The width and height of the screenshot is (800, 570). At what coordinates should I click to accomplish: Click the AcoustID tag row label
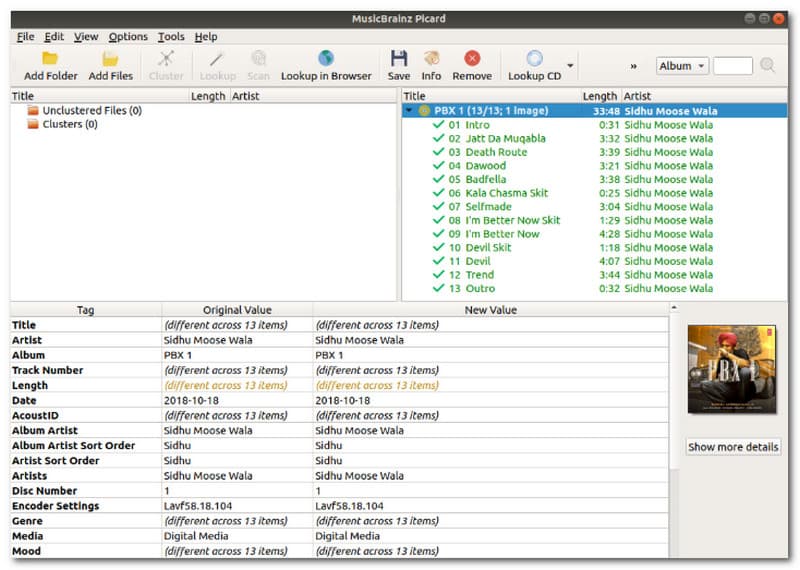(35, 415)
